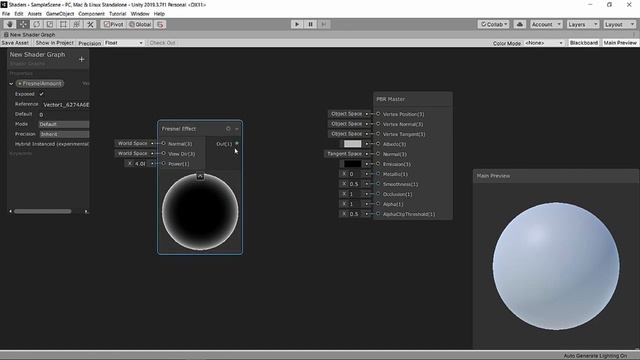Step one frame forward
The image size is (640, 360).
(324, 24)
